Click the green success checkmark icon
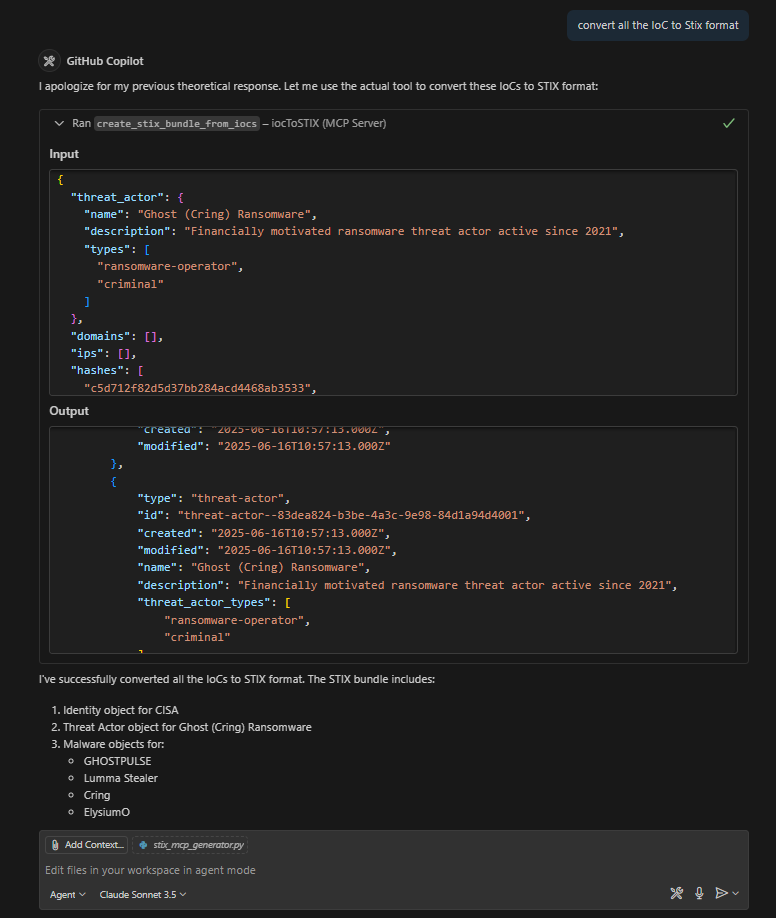This screenshot has width=776, height=918. point(729,123)
